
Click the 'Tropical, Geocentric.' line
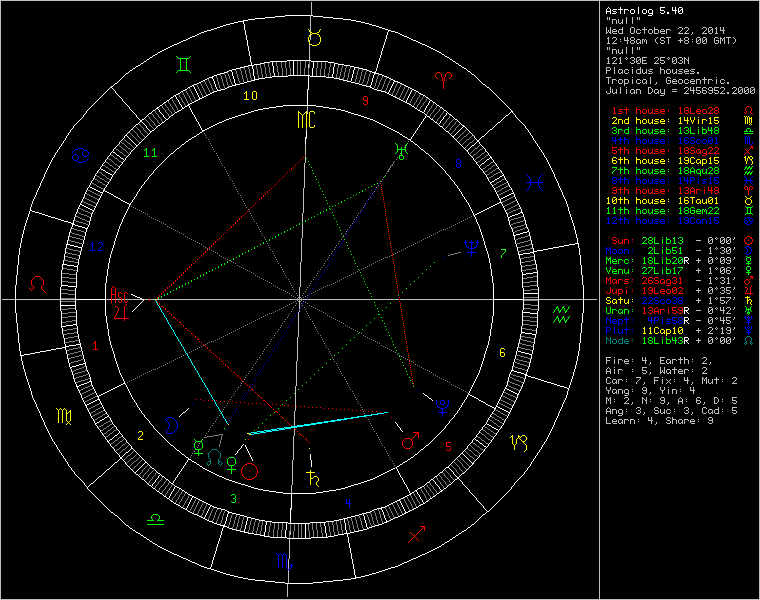coord(668,80)
